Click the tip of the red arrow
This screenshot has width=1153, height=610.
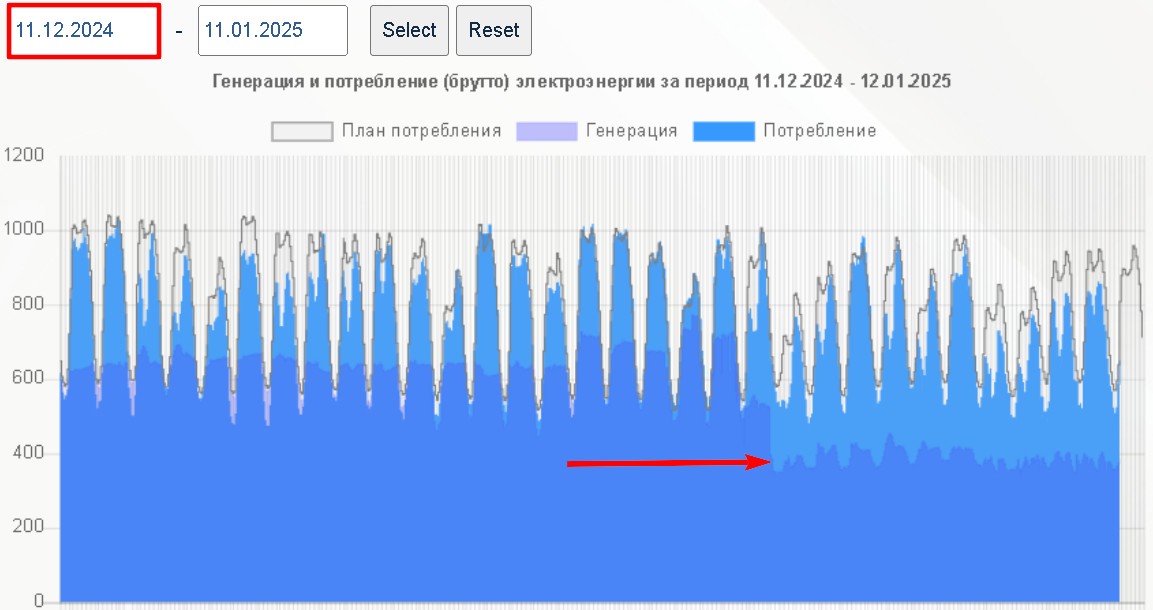click(768, 462)
